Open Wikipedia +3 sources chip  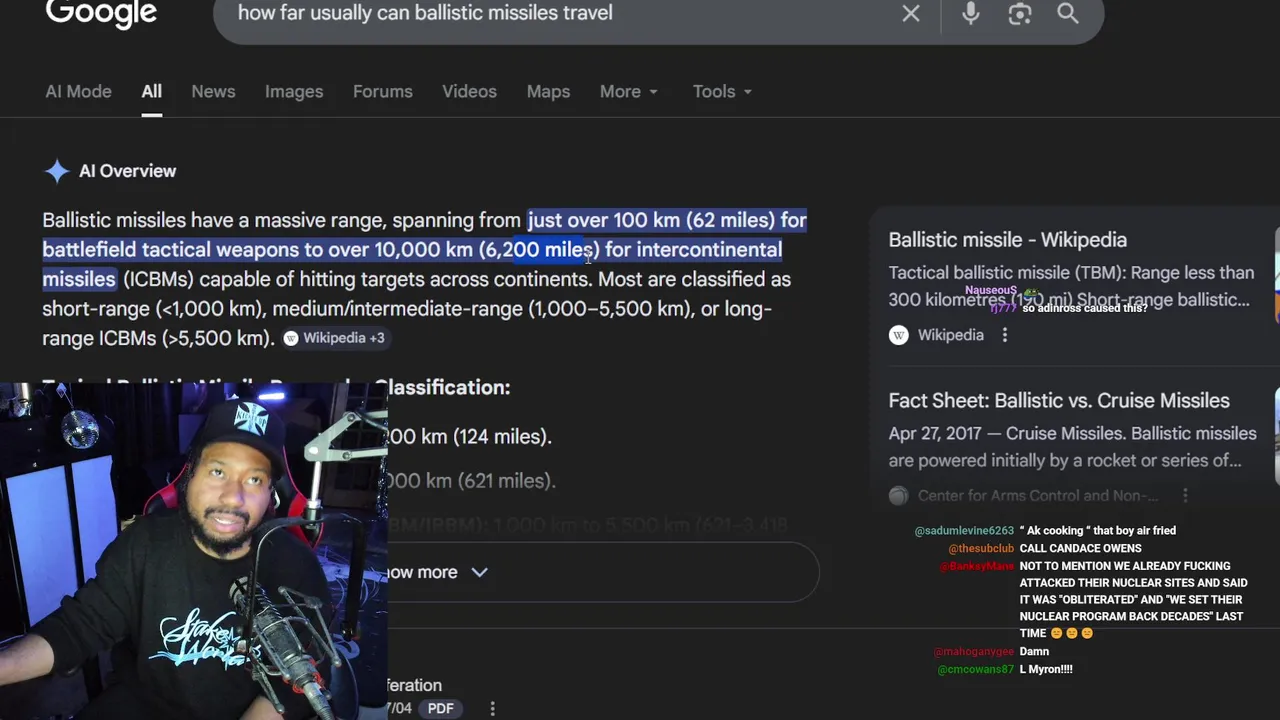coord(334,338)
